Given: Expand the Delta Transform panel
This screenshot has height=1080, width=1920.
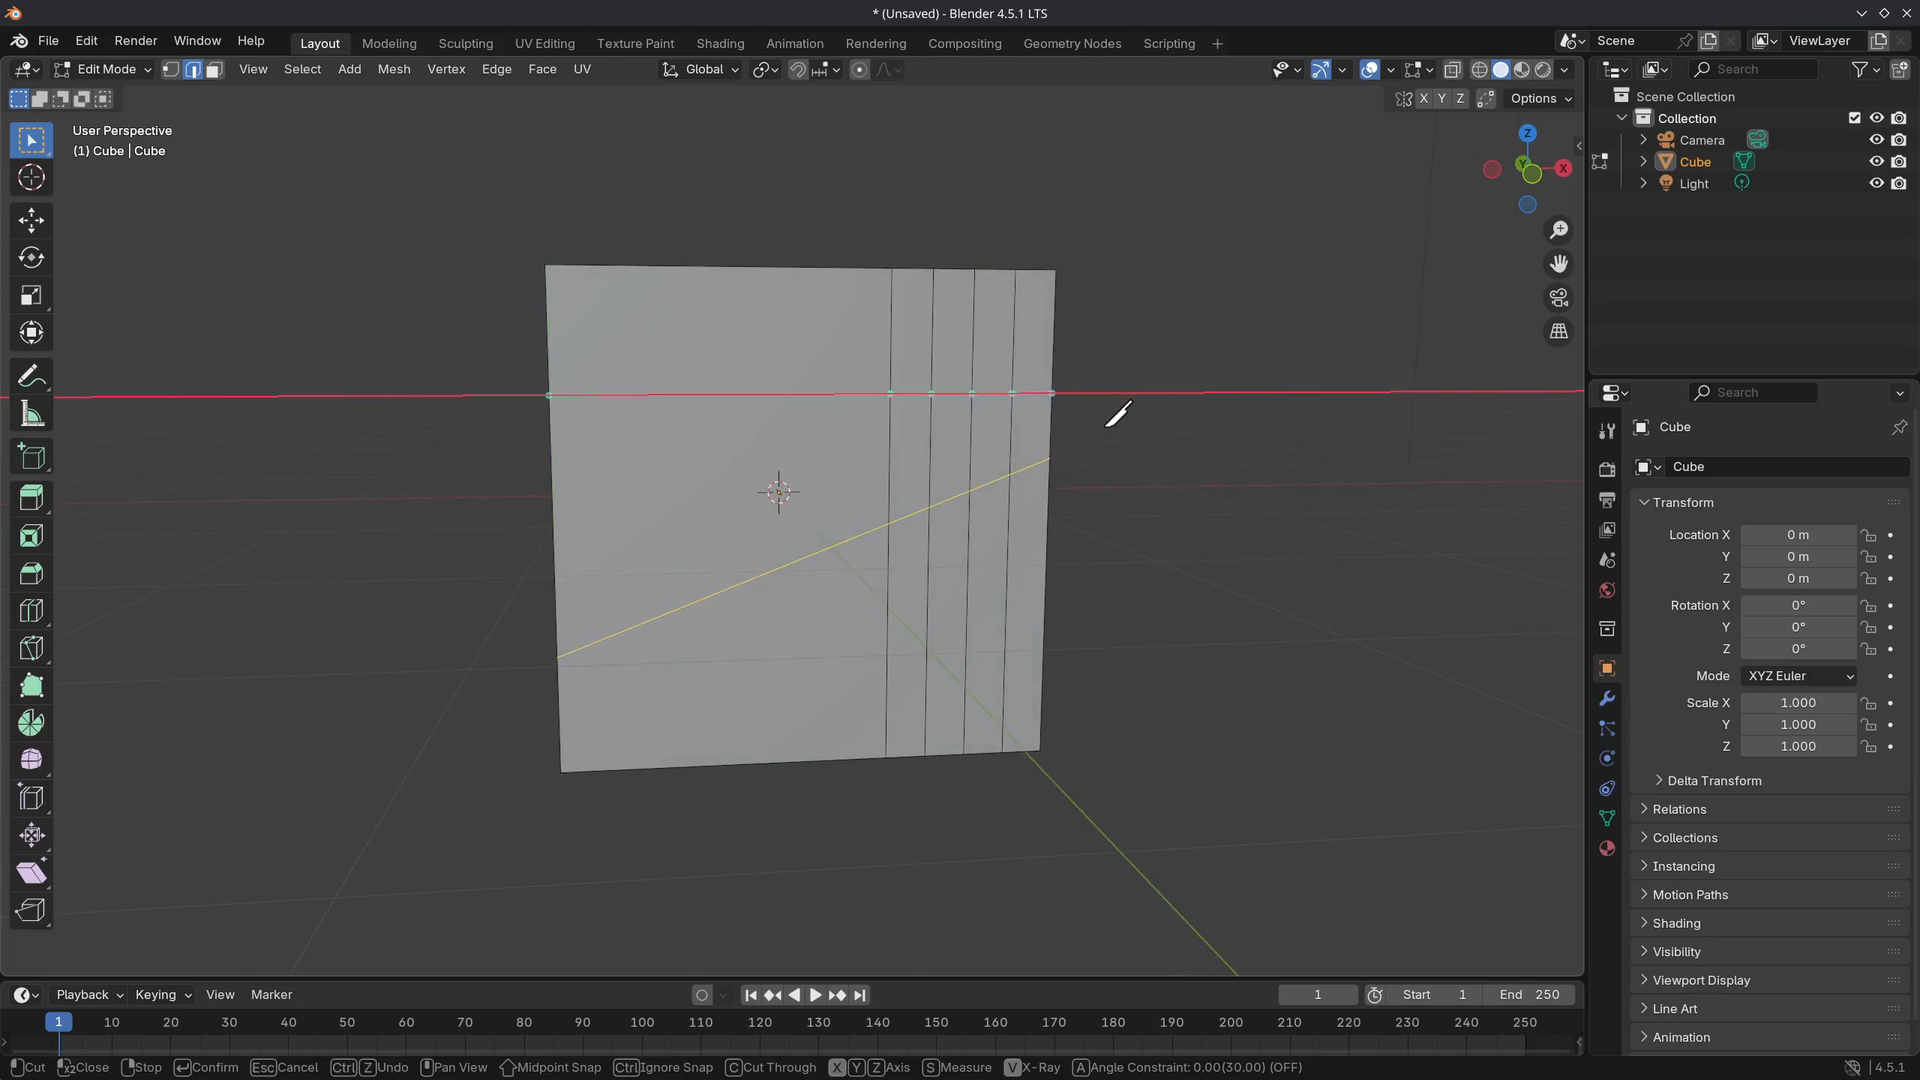Looking at the screenshot, I should (x=1714, y=781).
